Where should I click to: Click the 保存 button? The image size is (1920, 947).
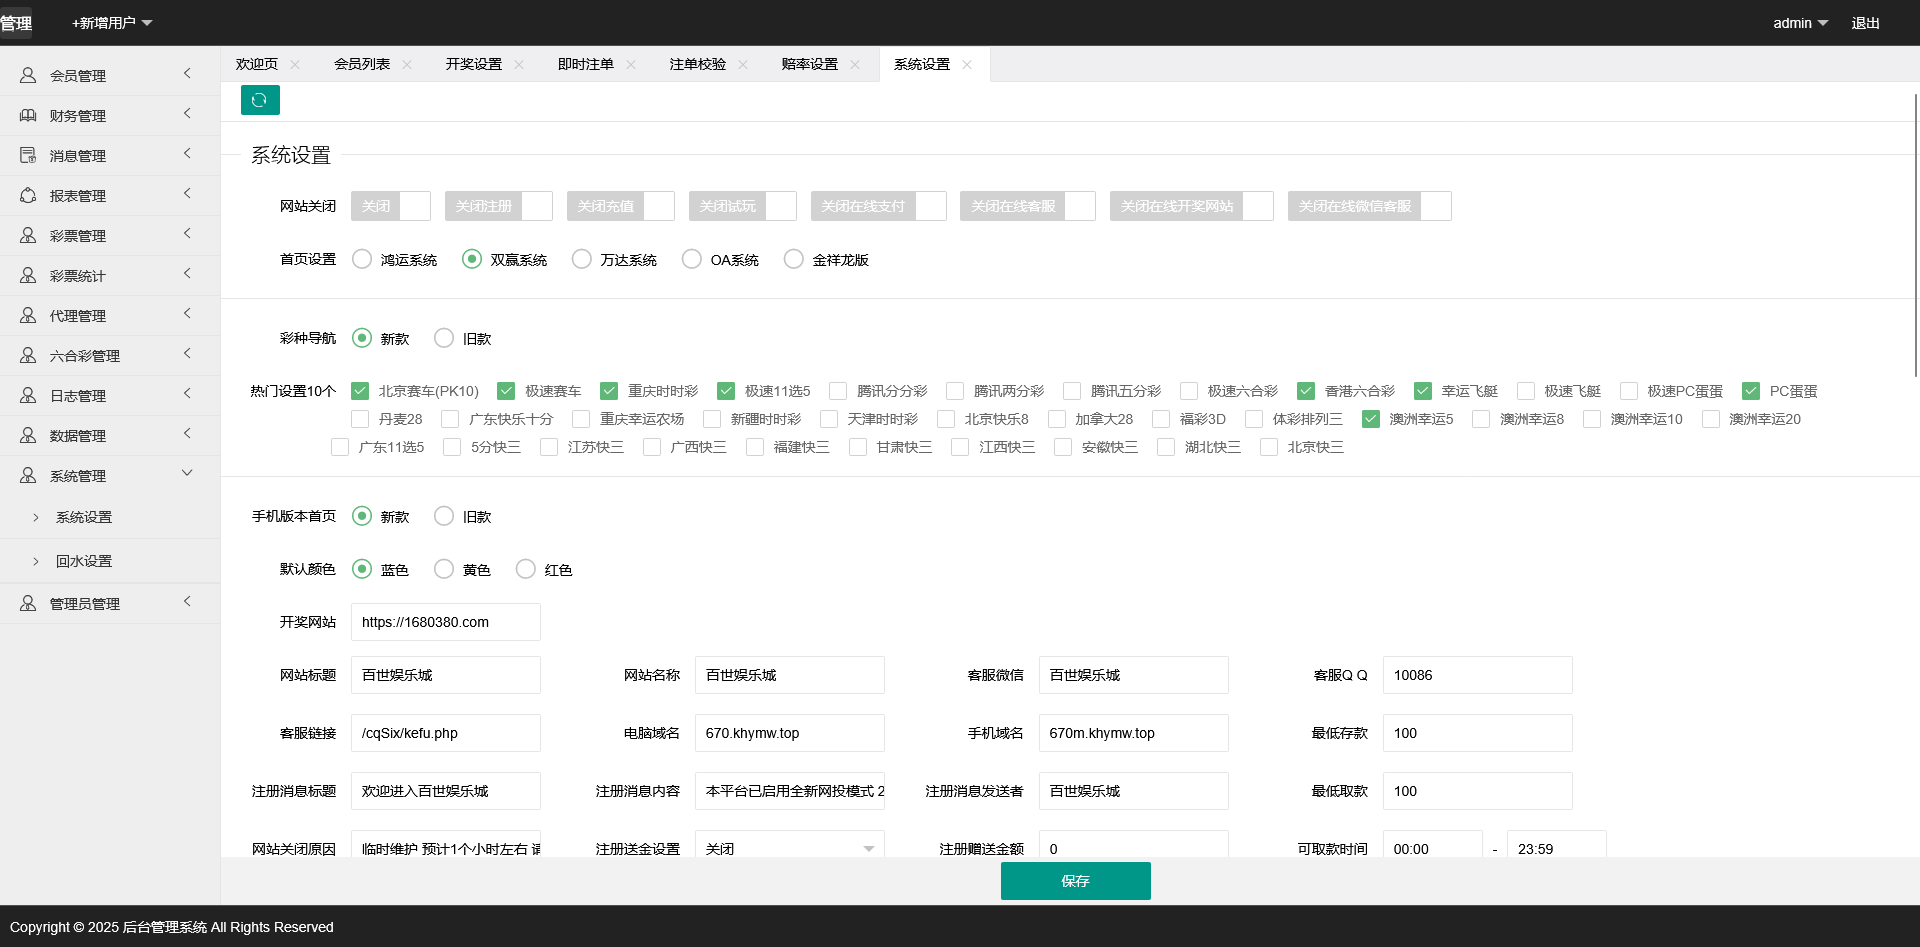(x=1076, y=881)
